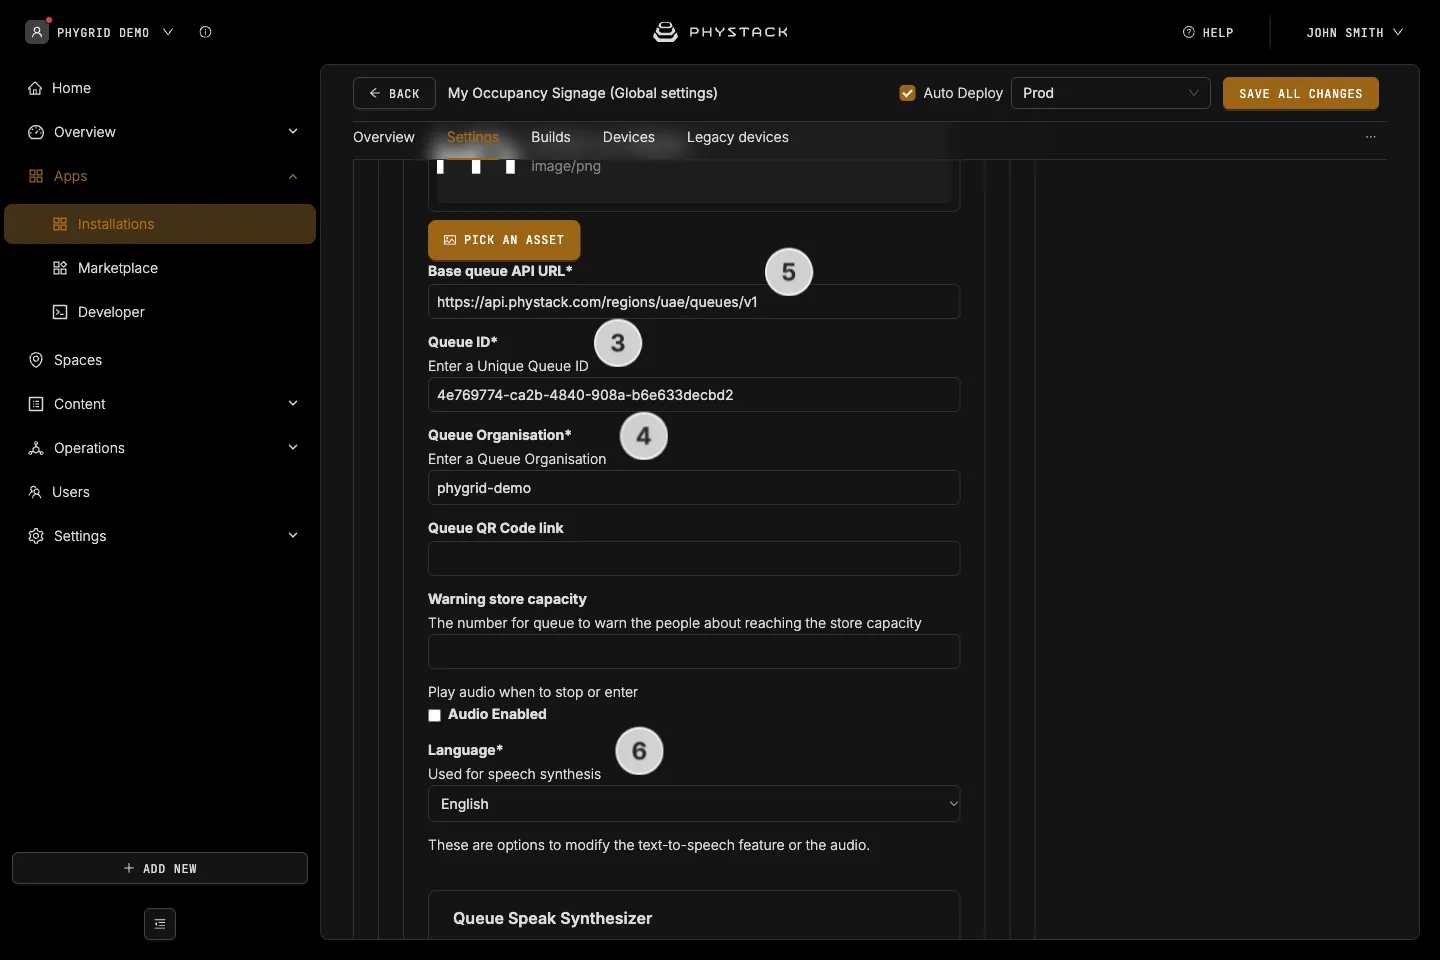This screenshot has width=1440, height=960.
Task: Click the info icon next to Phygrid Demo
Action: tap(205, 32)
